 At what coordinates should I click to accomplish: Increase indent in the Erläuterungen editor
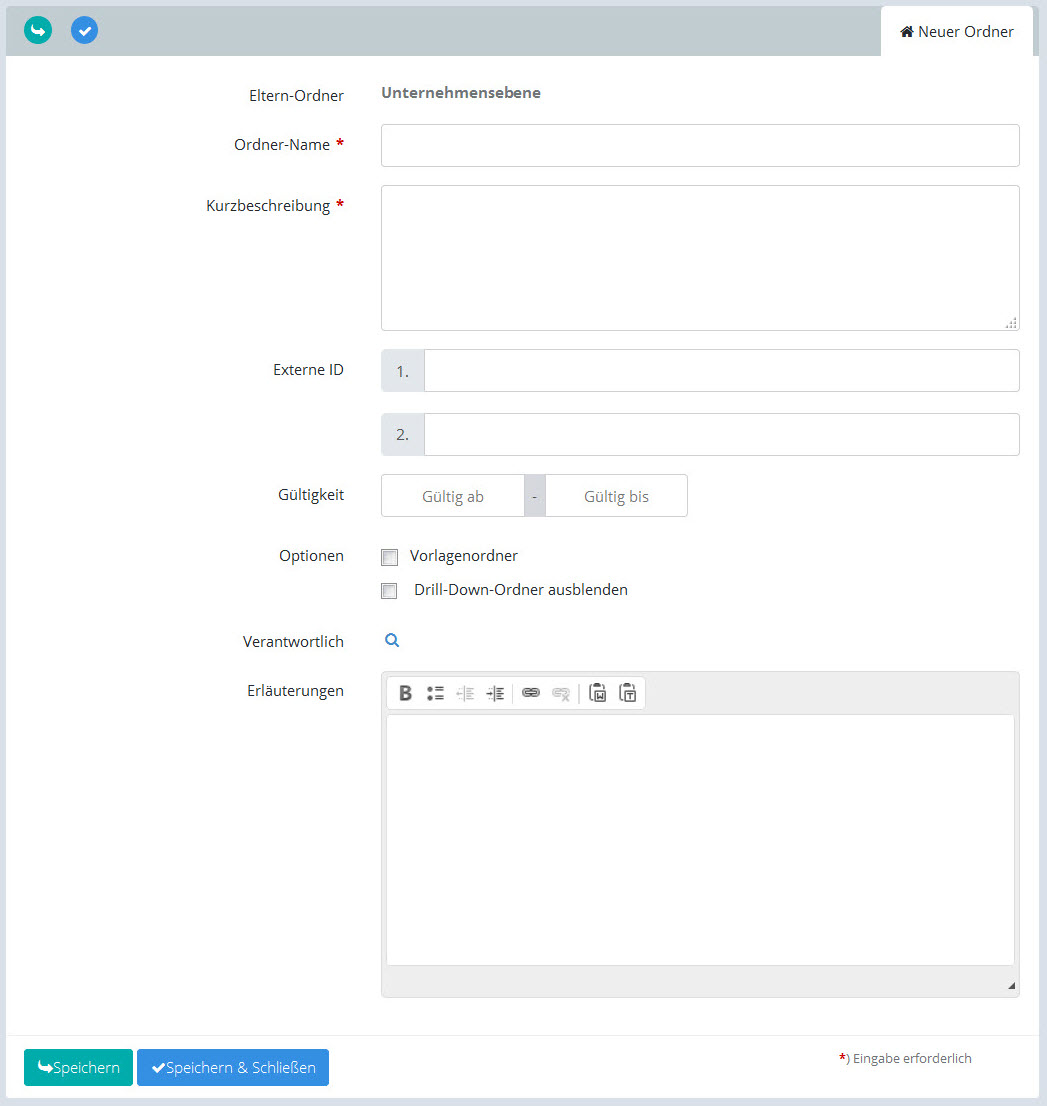click(495, 693)
